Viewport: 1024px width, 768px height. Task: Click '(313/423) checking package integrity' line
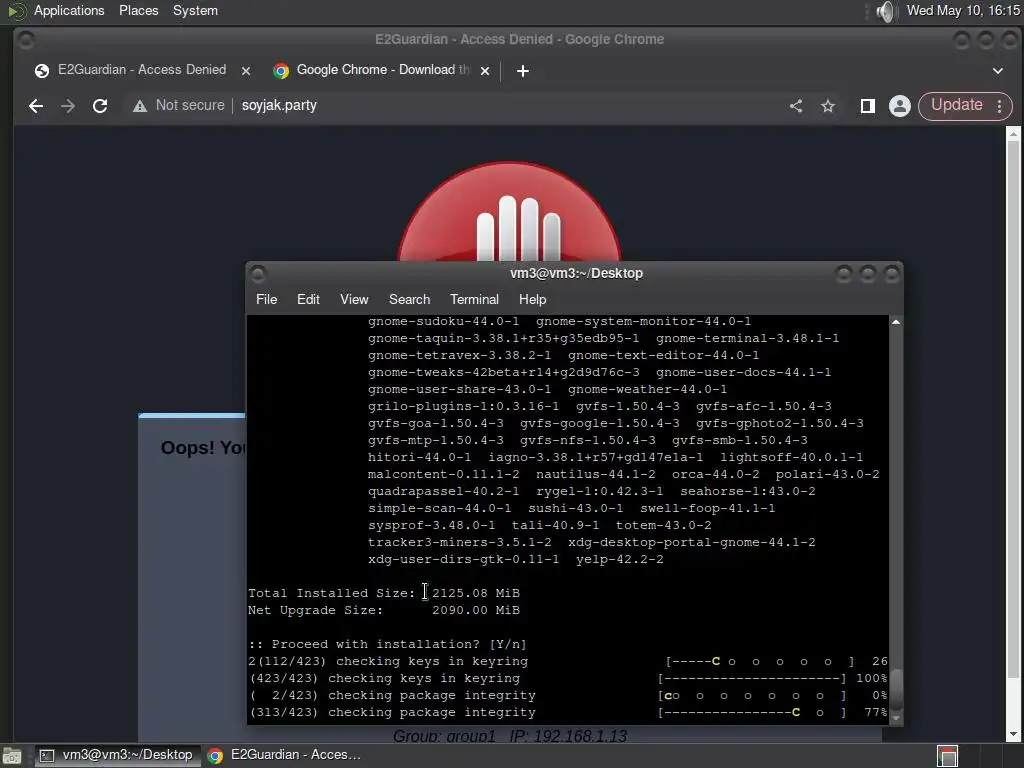[392, 712]
